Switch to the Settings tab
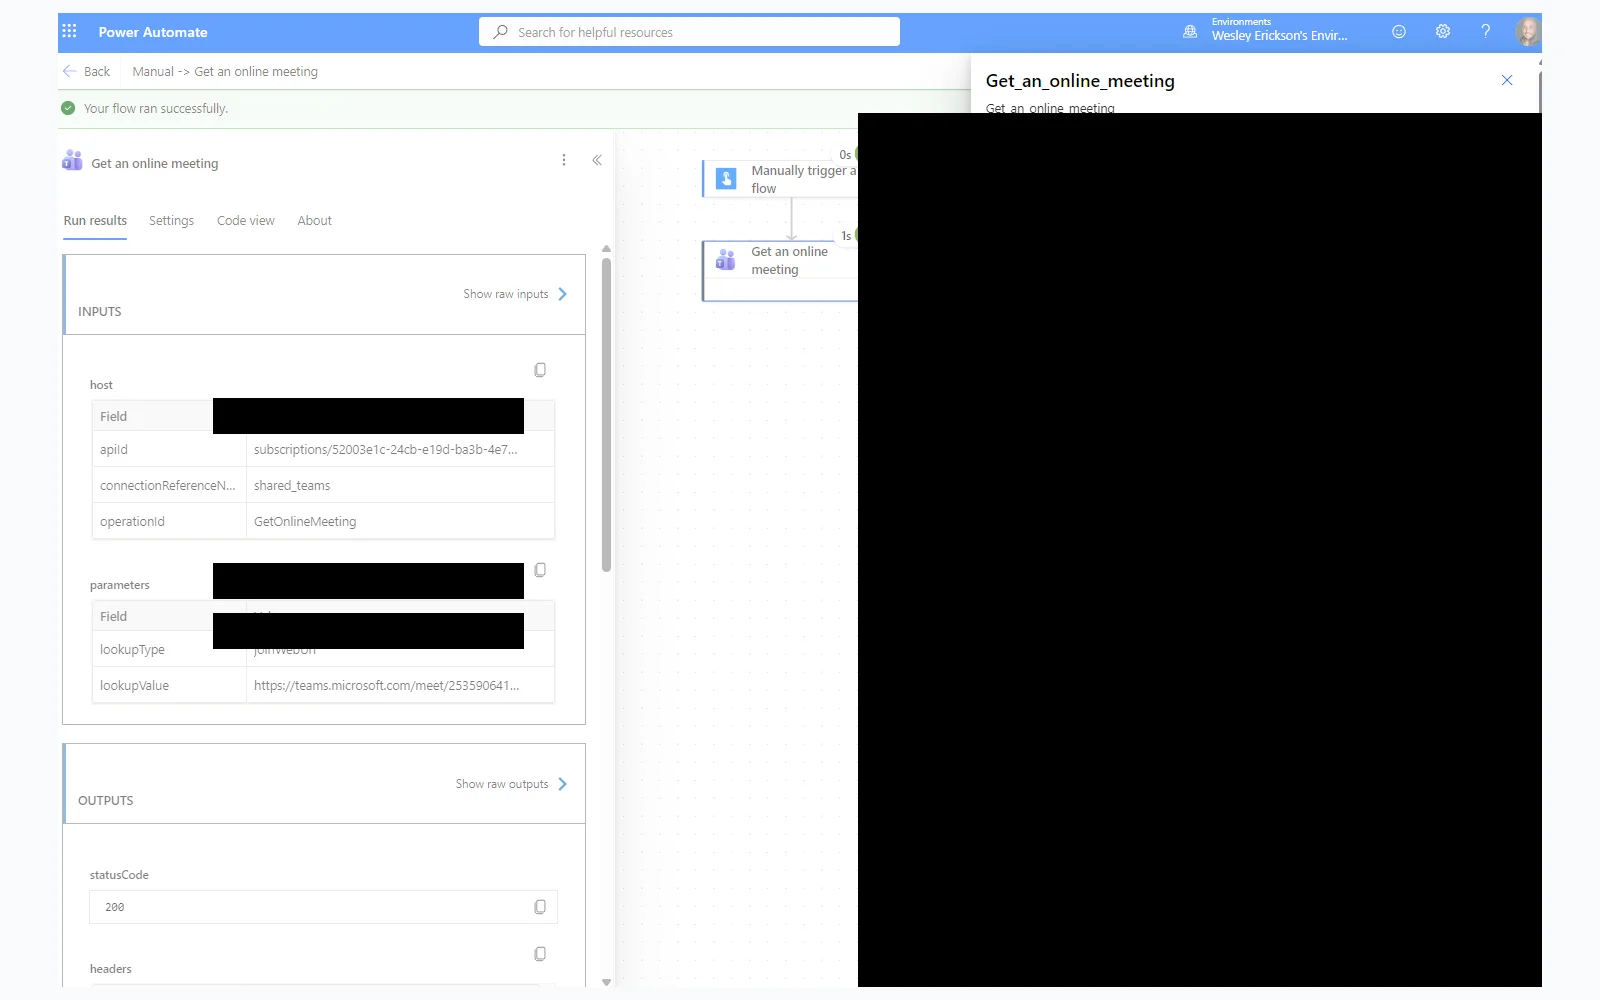The height and width of the screenshot is (1000, 1600). 171,221
